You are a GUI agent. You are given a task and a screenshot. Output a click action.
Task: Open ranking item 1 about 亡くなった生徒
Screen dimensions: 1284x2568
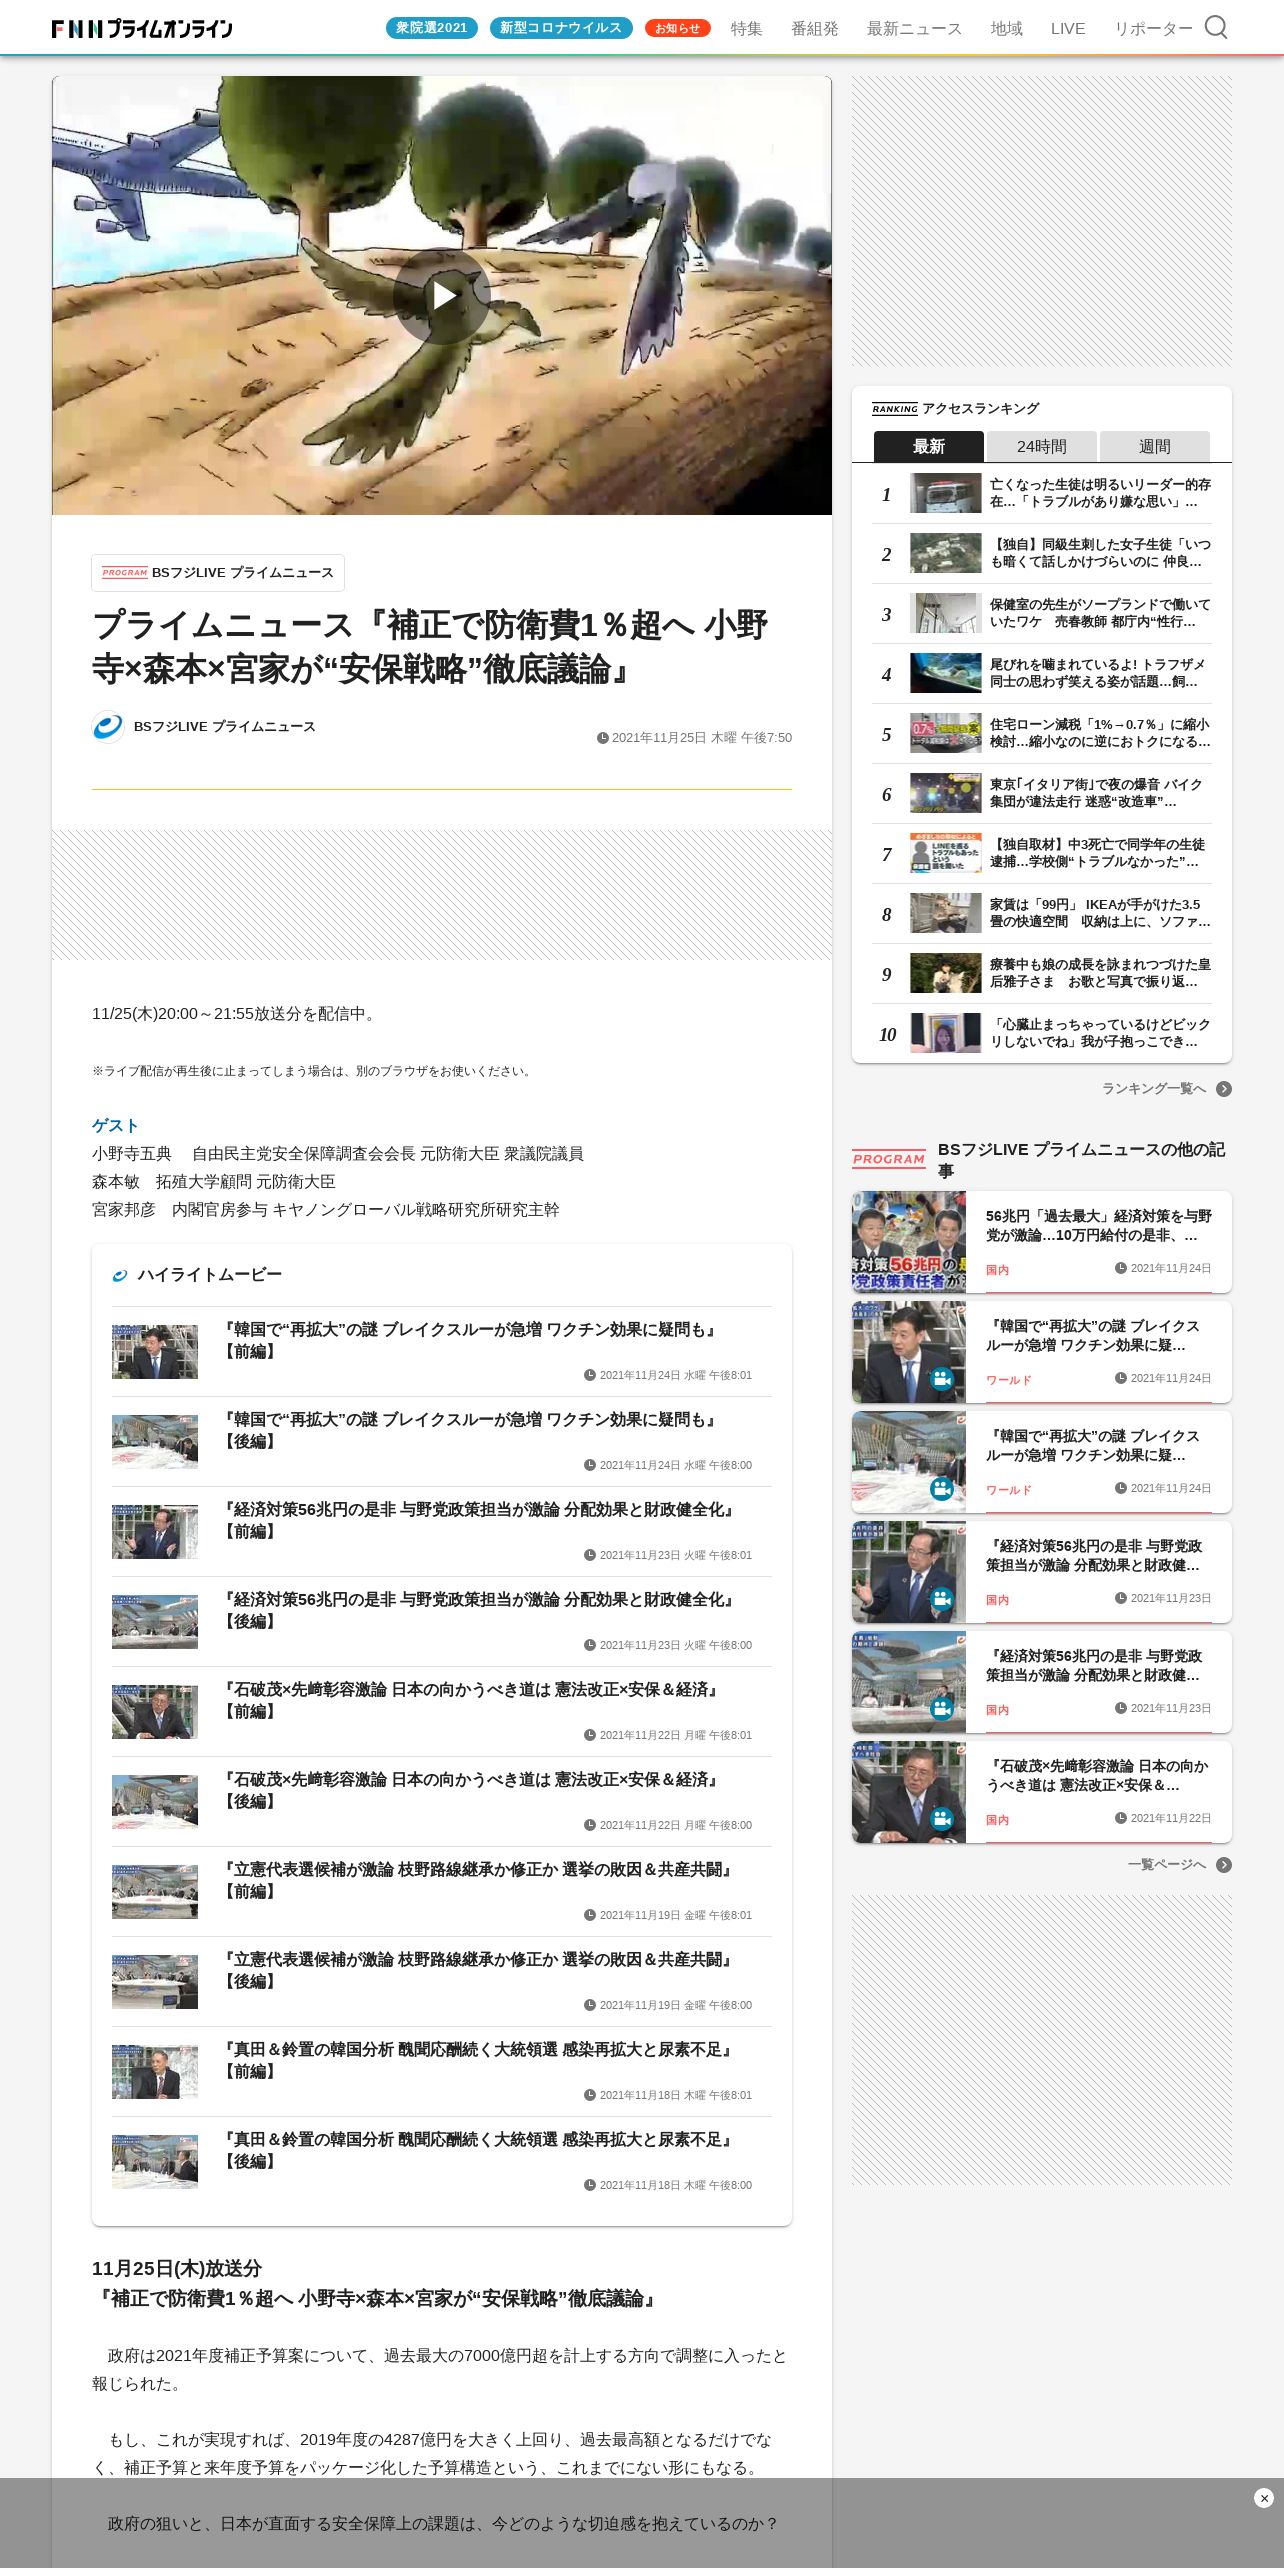point(1041,493)
